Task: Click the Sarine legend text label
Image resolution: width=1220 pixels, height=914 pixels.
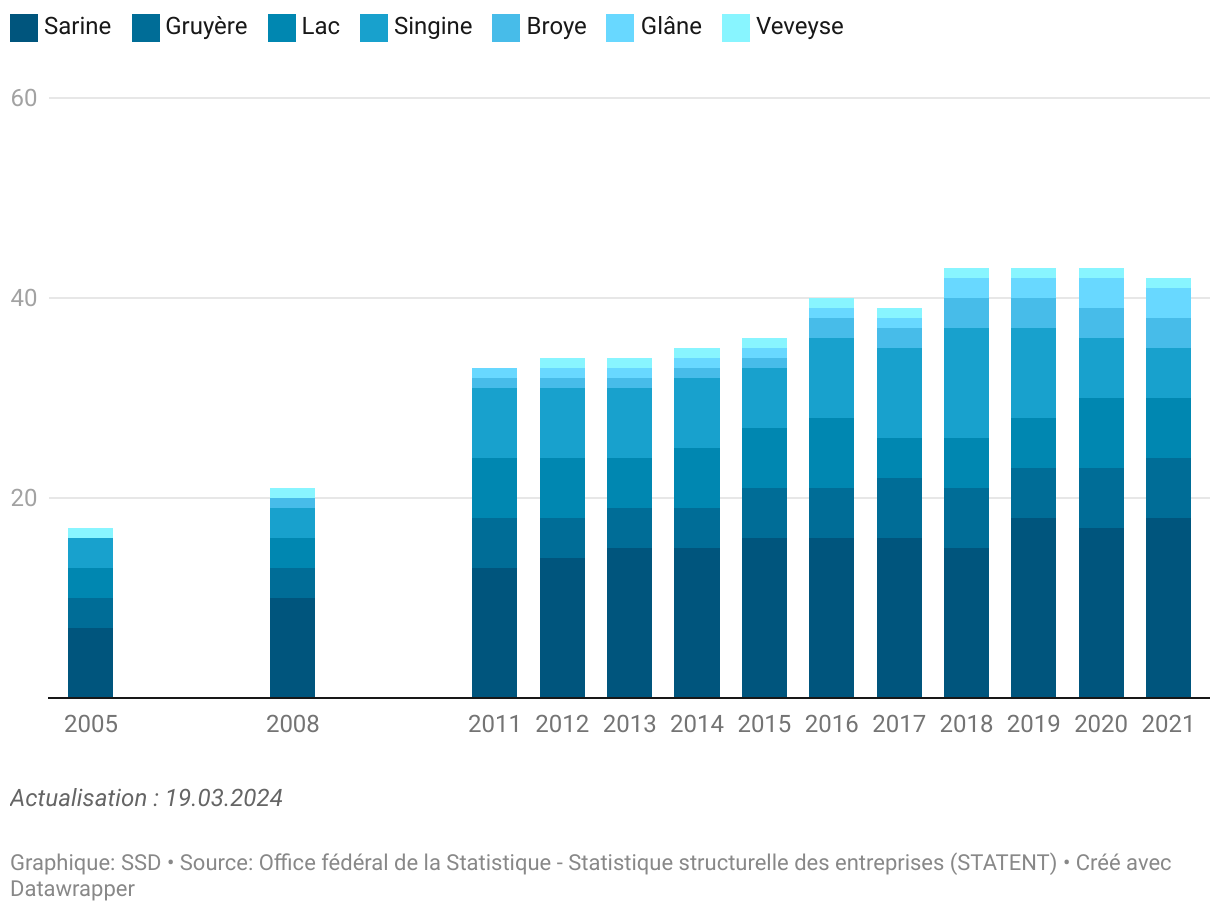Action: pyautogui.click(x=77, y=27)
